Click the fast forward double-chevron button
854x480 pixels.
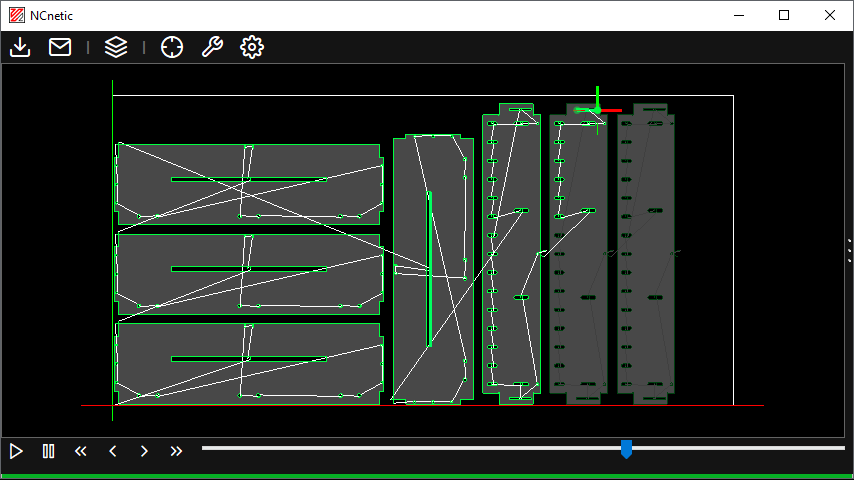[x=176, y=451]
